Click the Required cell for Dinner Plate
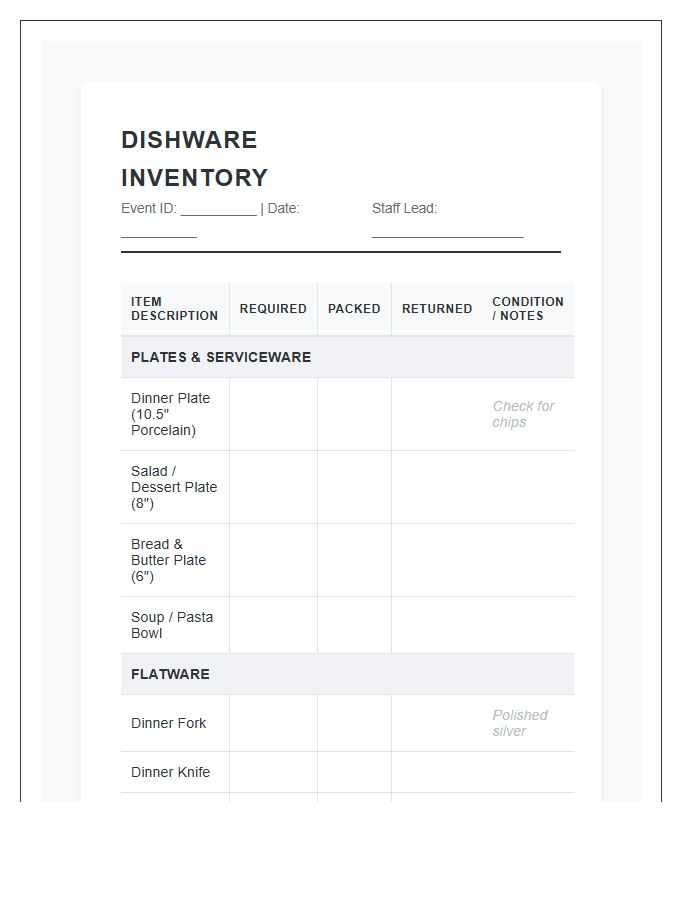 273,414
